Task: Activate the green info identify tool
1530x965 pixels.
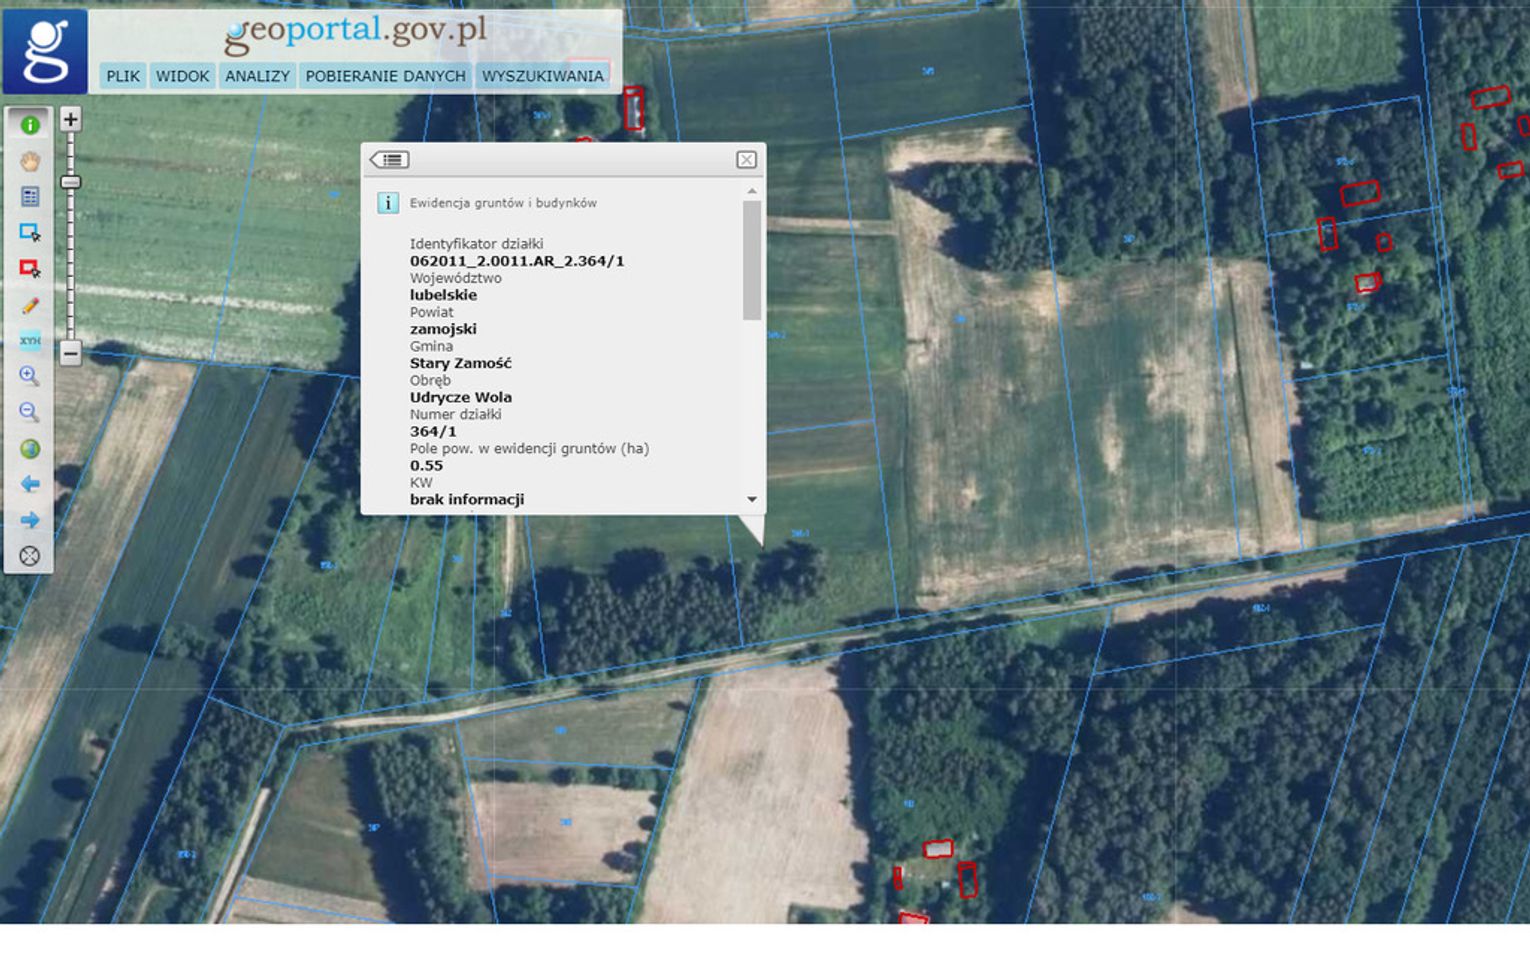Action: coord(30,125)
